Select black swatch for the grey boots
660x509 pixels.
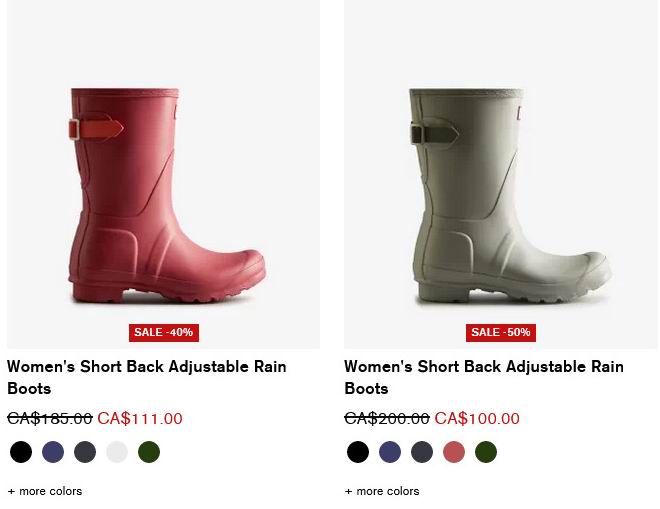coord(358,452)
